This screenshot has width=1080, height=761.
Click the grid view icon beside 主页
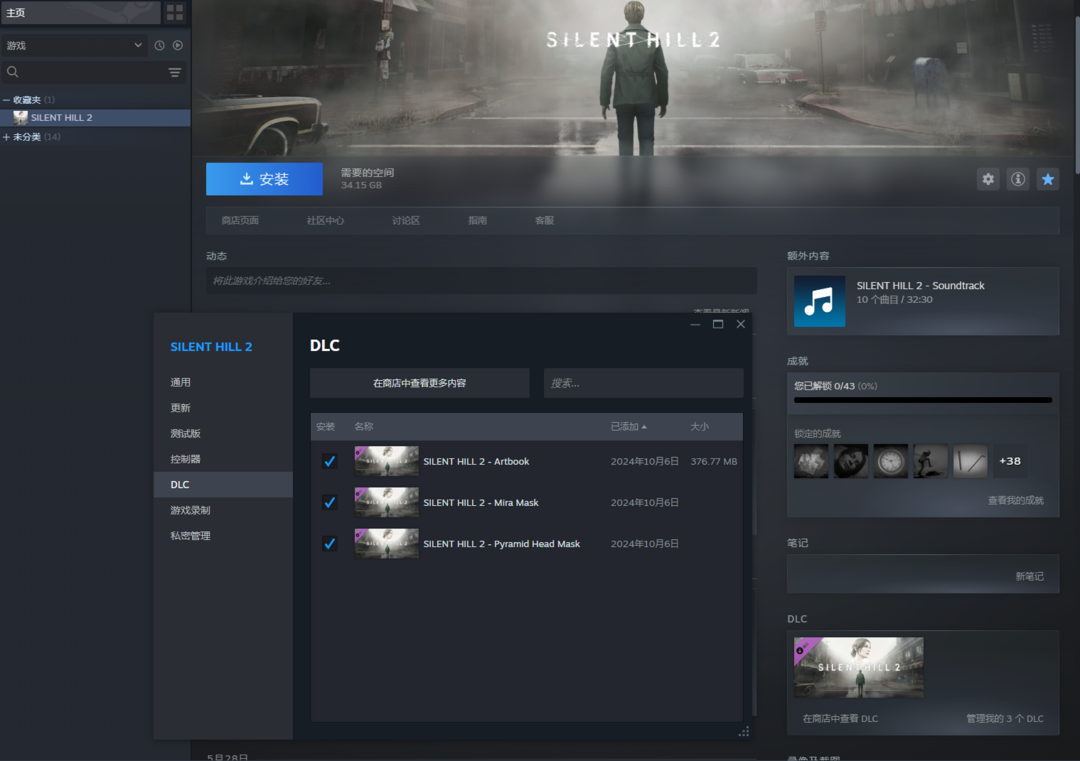pyautogui.click(x=175, y=13)
